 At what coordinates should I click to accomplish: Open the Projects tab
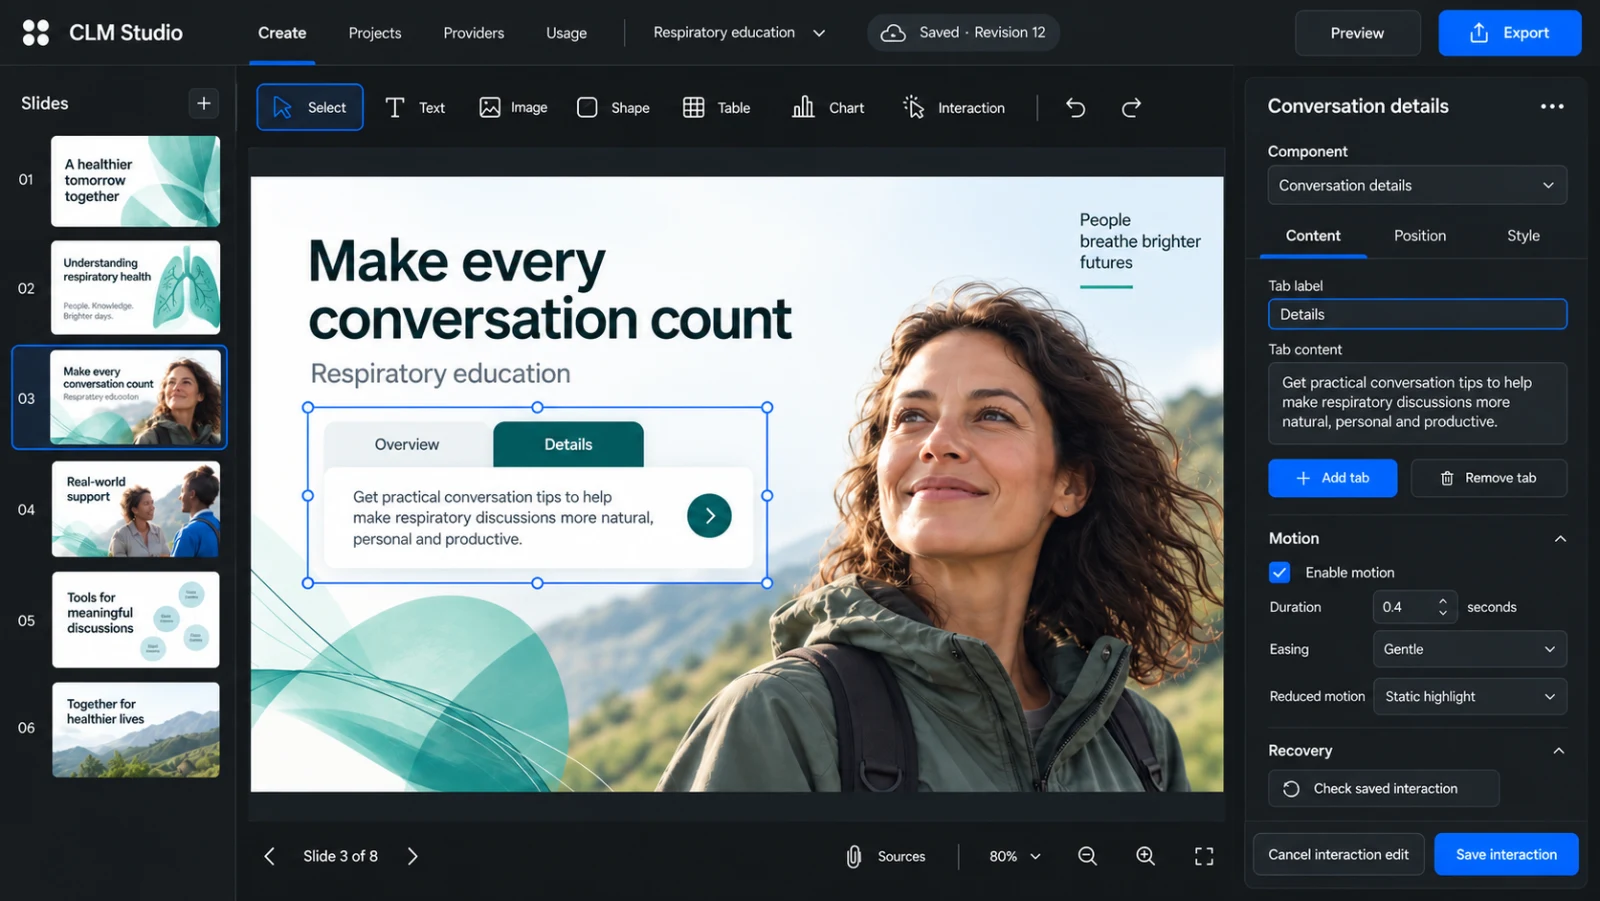coord(375,33)
